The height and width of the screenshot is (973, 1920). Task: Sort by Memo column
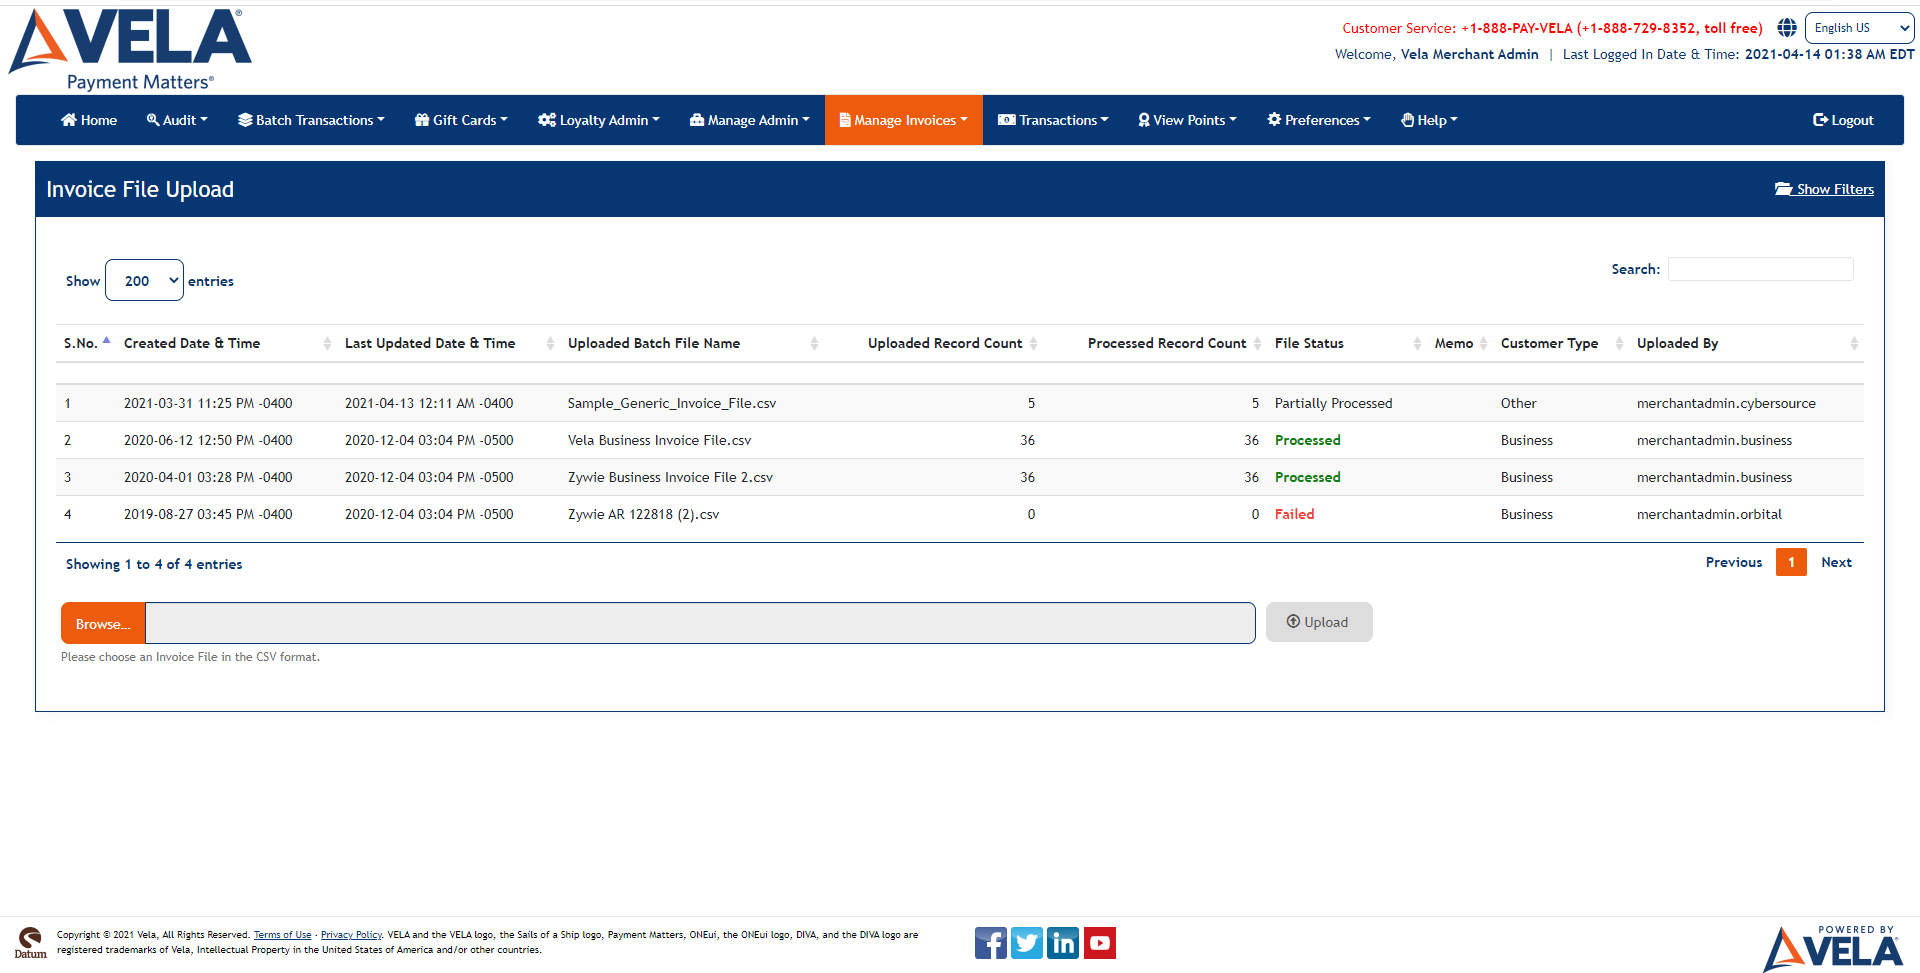coord(1460,343)
